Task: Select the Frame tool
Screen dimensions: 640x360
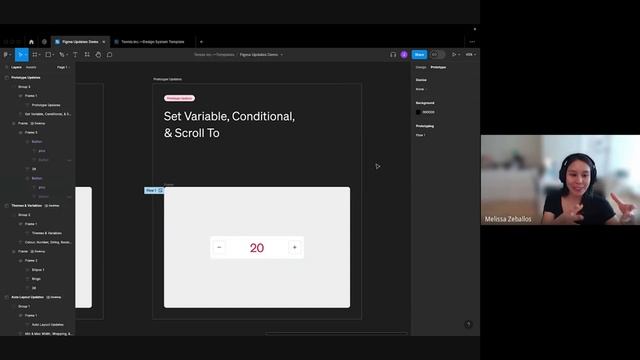Action: tap(35, 54)
